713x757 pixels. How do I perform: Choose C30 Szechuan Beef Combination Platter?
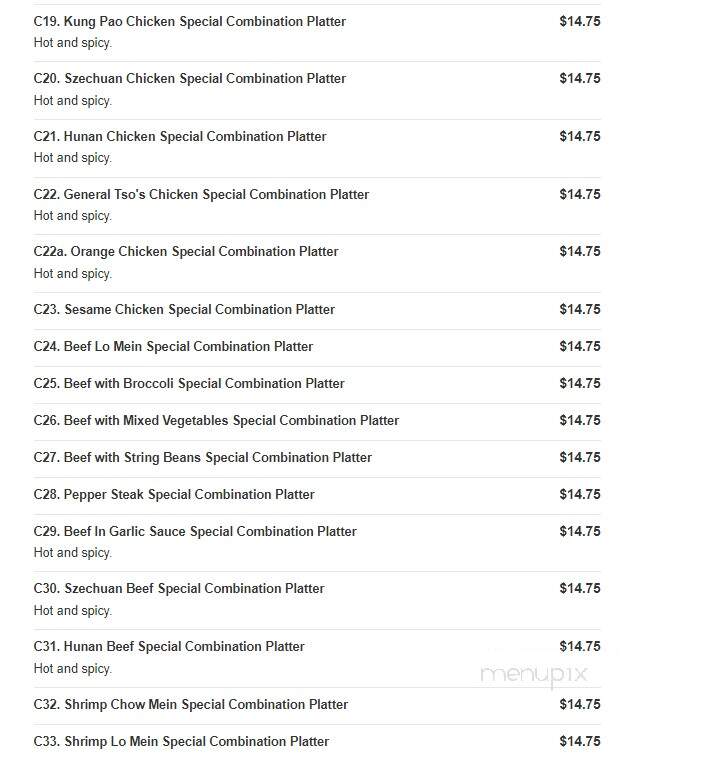(x=179, y=589)
